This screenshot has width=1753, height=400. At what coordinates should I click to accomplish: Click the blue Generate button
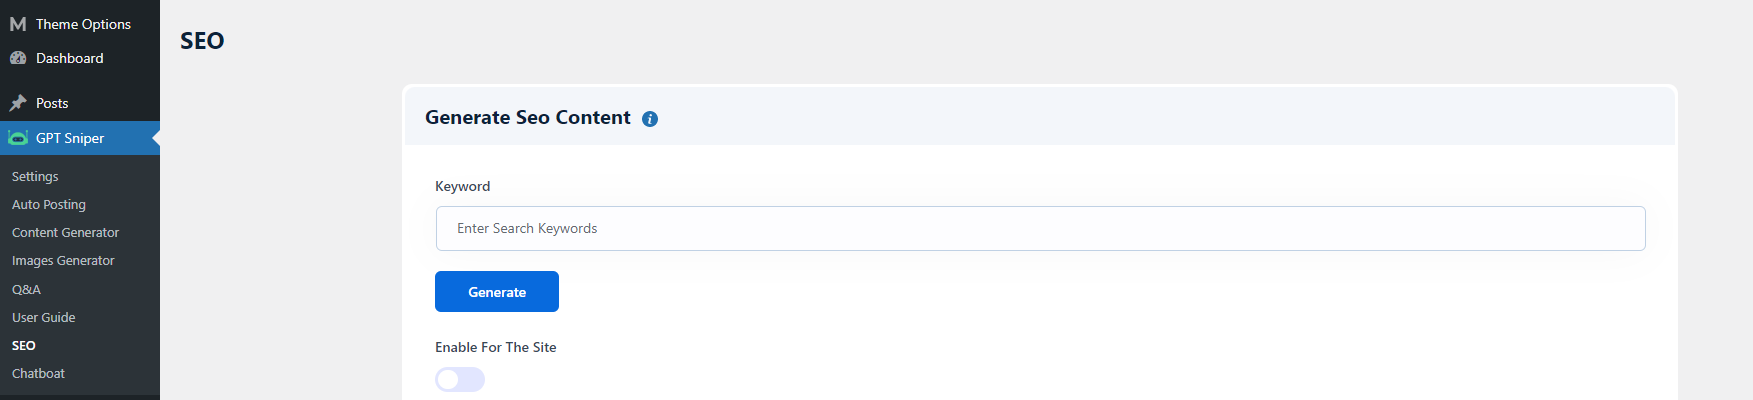[497, 292]
